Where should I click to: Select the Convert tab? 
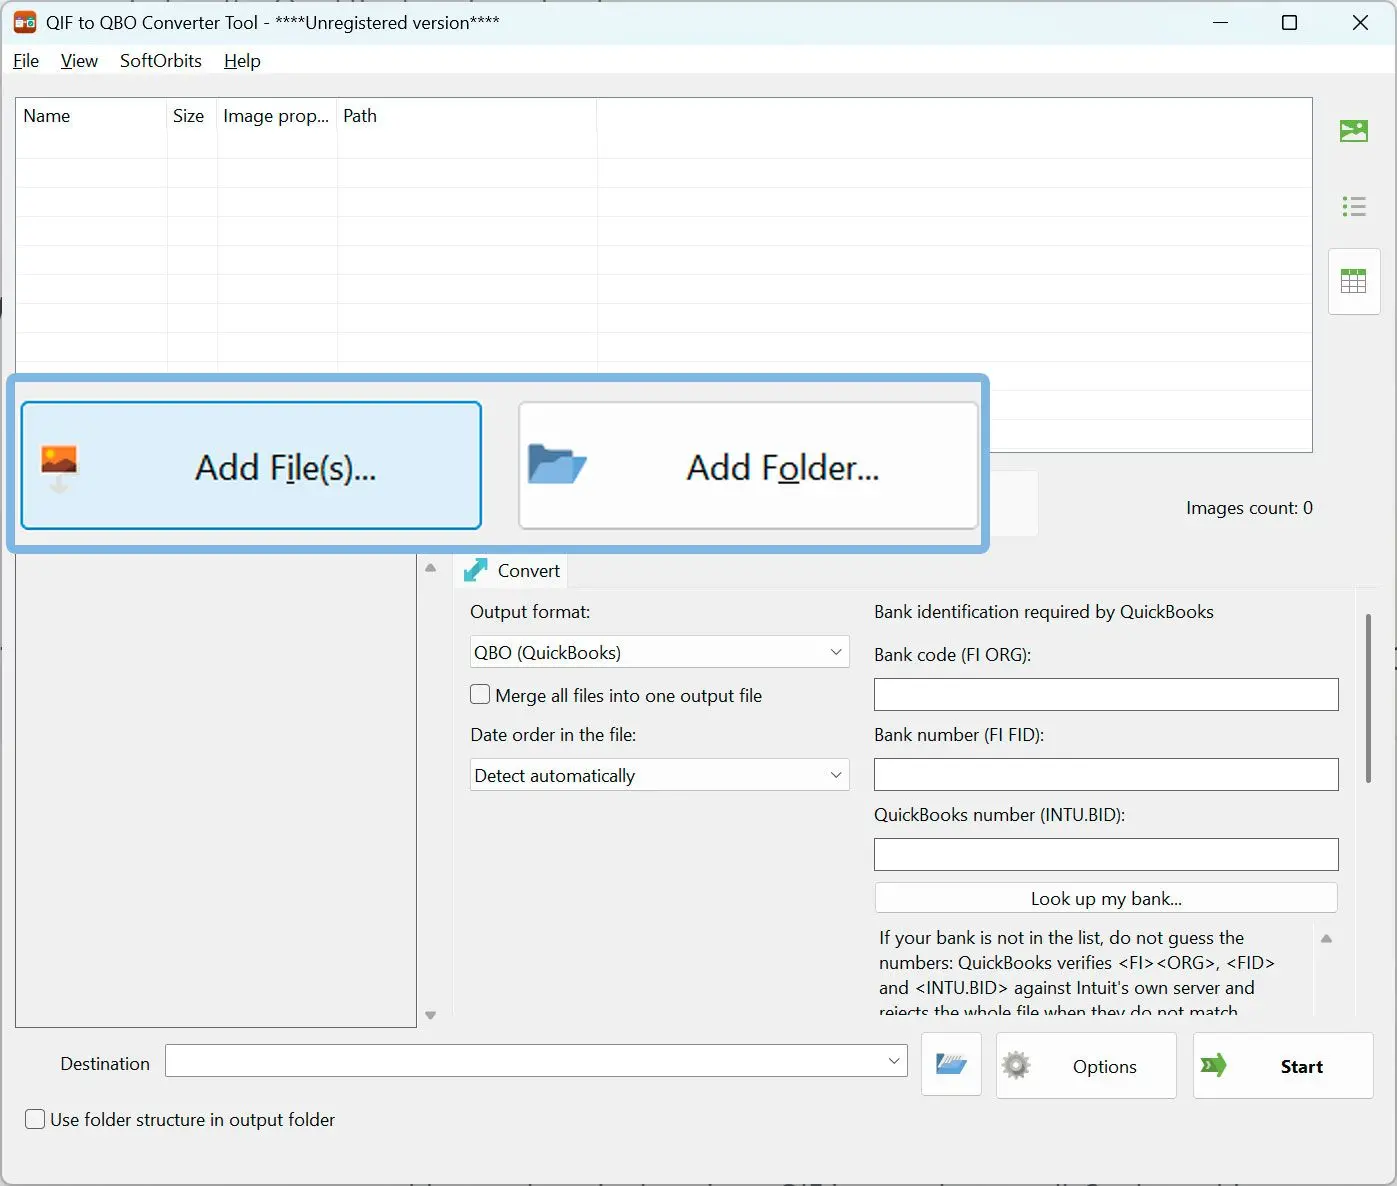point(511,570)
